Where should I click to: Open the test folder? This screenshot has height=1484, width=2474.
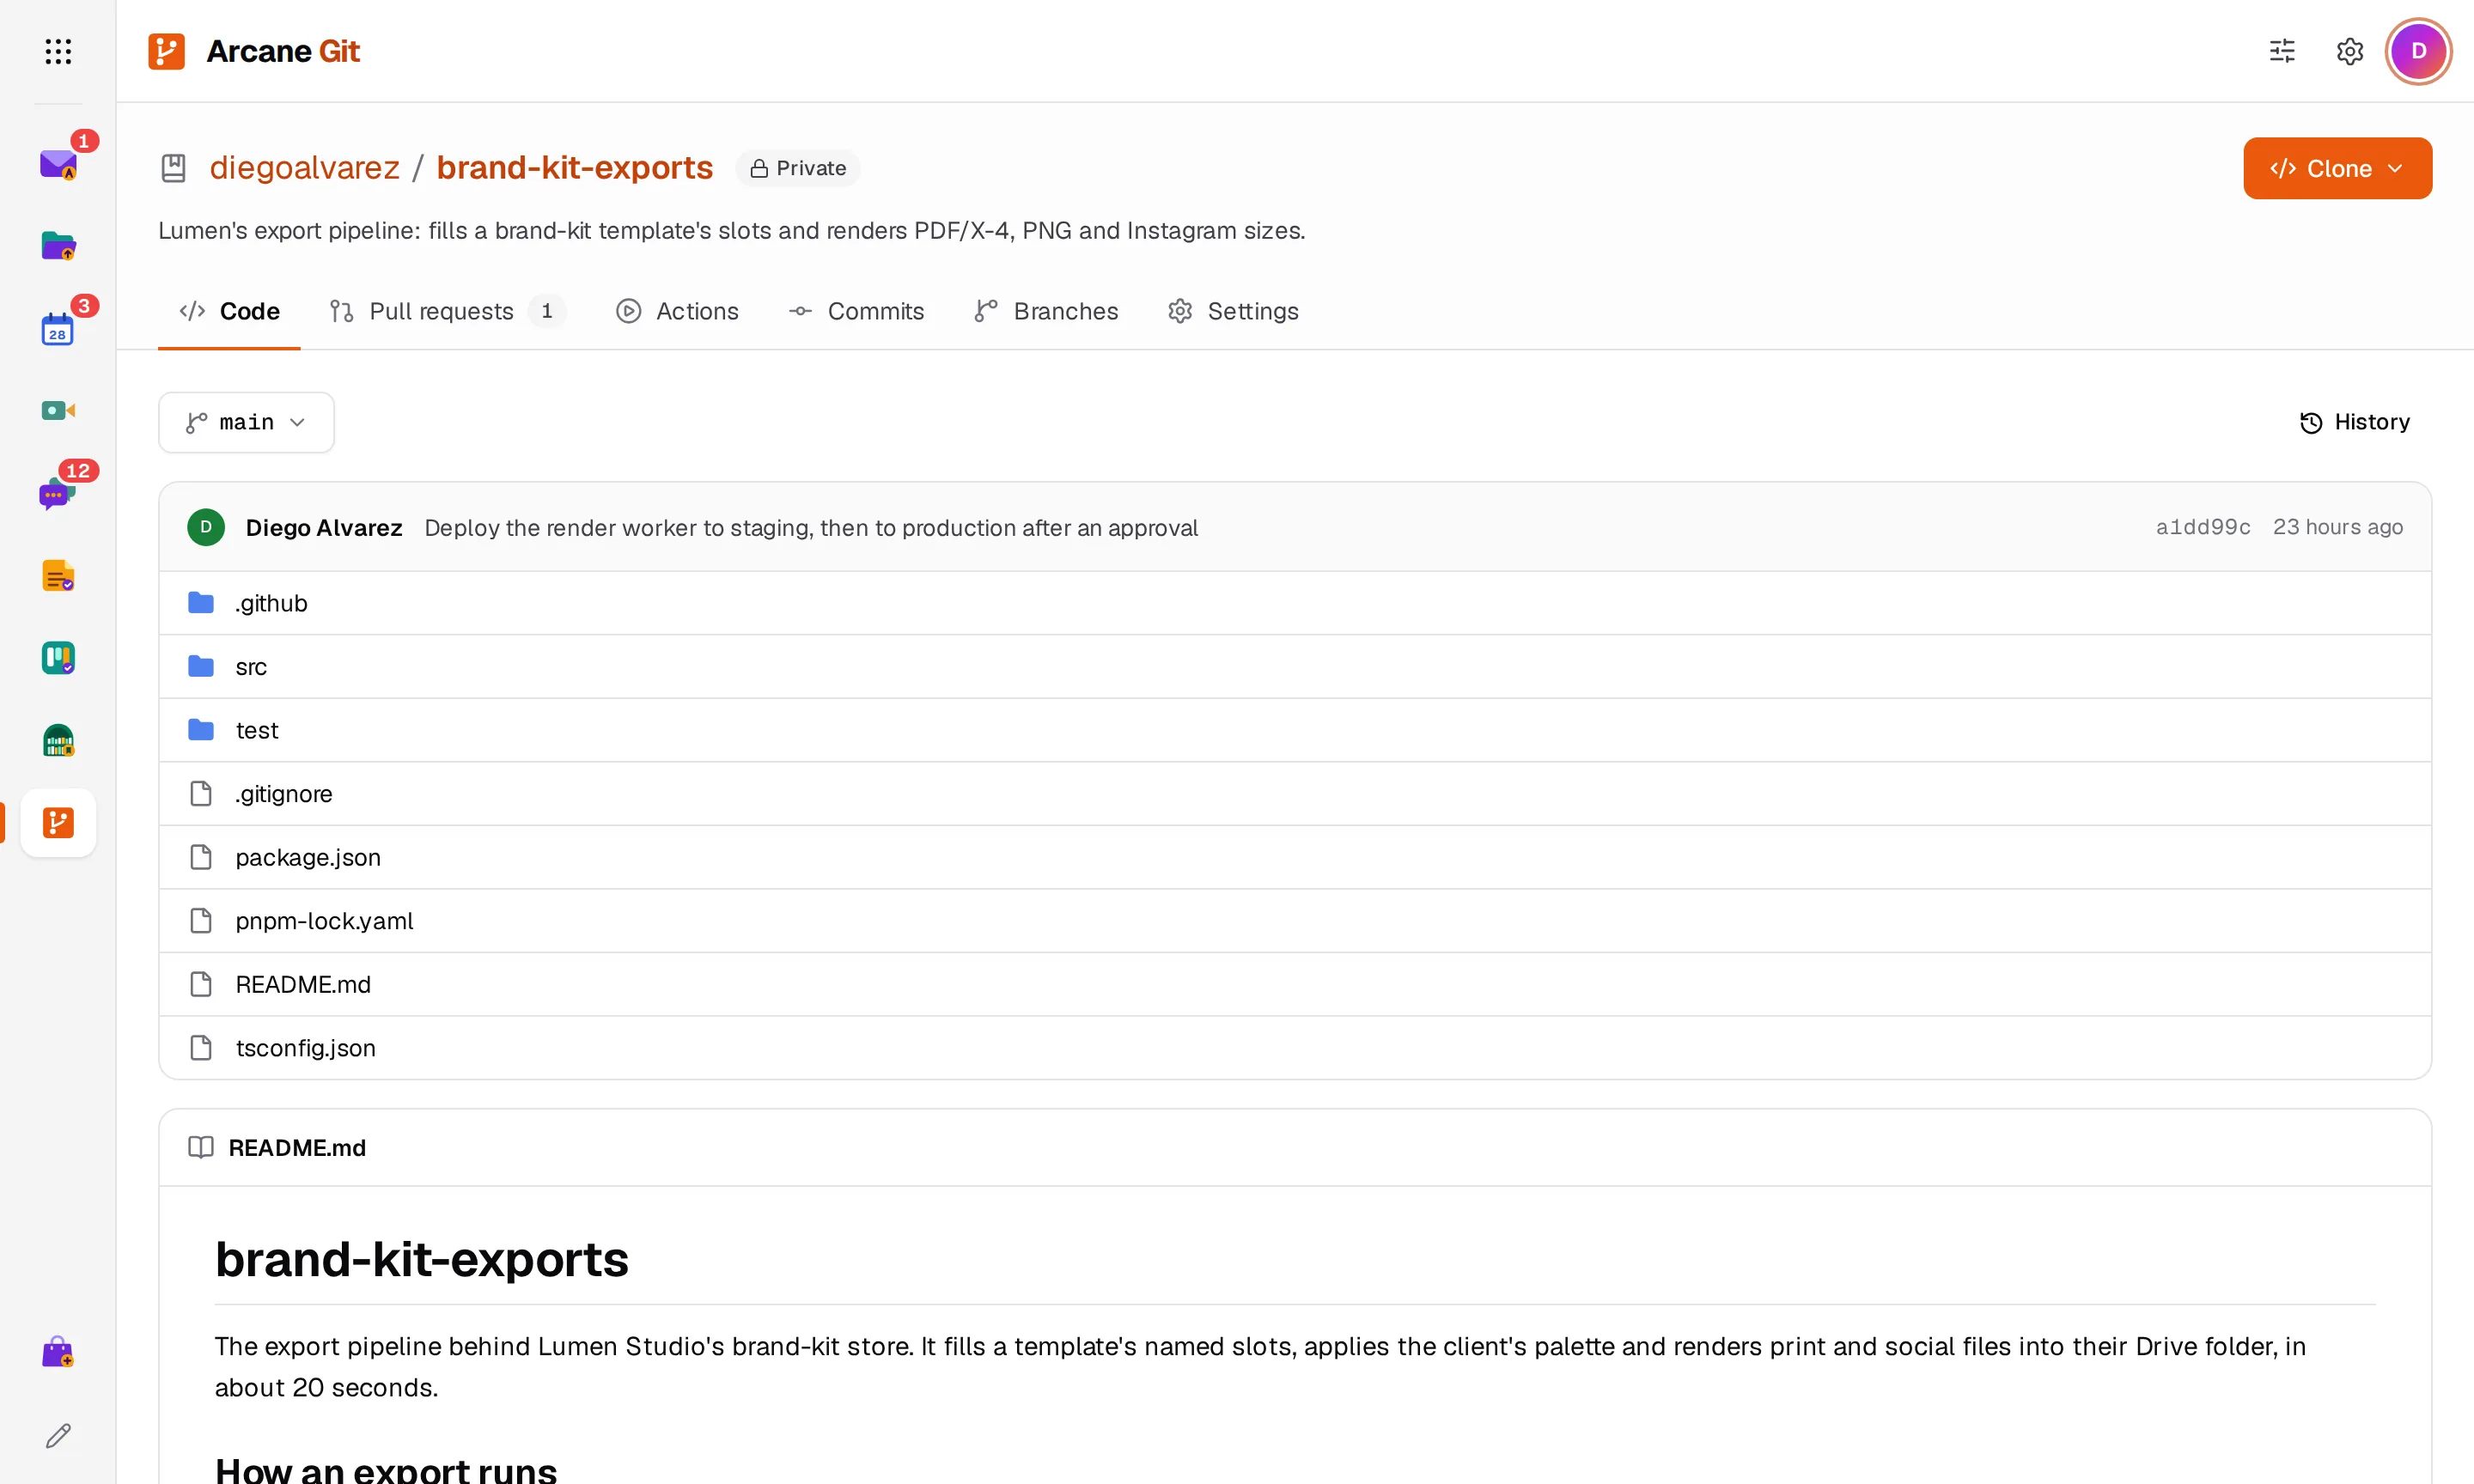click(x=1295, y=730)
